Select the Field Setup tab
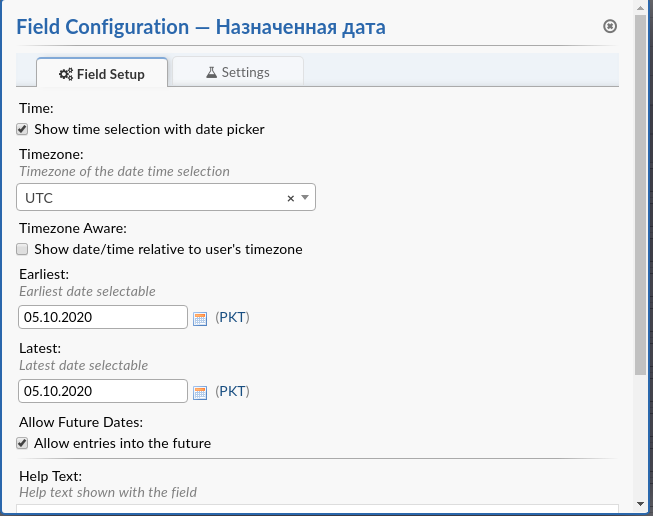The image size is (653, 516). click(102, 73)
